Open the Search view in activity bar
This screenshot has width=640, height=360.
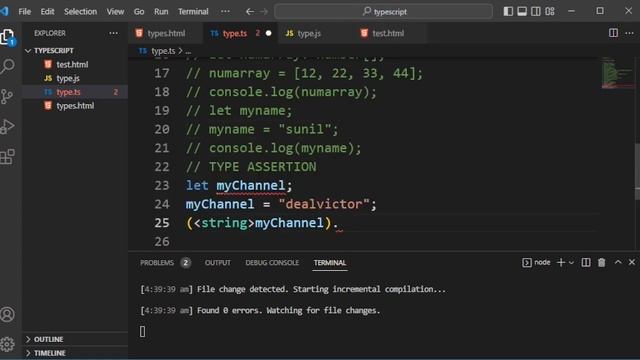click(x=7, y=66)
